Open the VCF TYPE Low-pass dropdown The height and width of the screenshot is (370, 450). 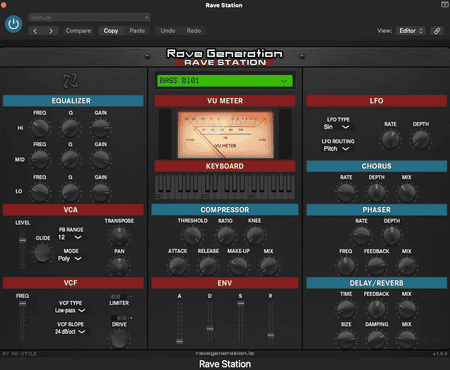tap(70, 310)
